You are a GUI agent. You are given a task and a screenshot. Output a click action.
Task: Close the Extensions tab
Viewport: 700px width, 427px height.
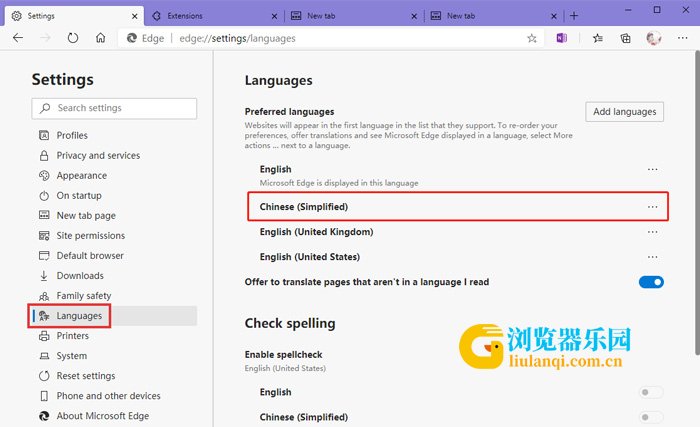click(x=274, y=16)
